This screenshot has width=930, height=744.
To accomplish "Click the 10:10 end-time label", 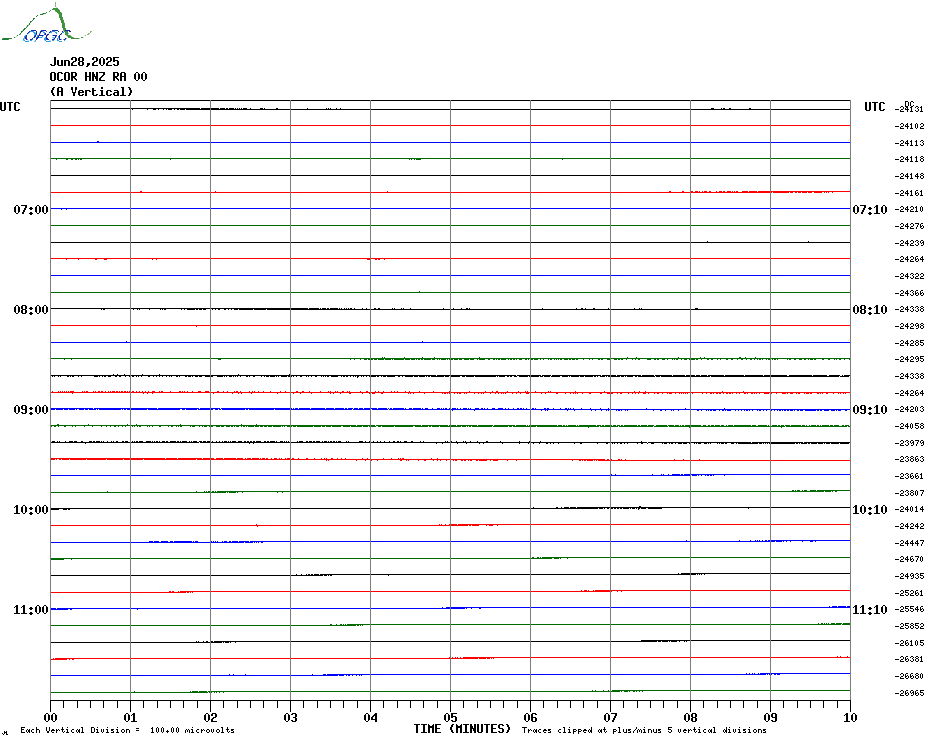I will 870,510.
